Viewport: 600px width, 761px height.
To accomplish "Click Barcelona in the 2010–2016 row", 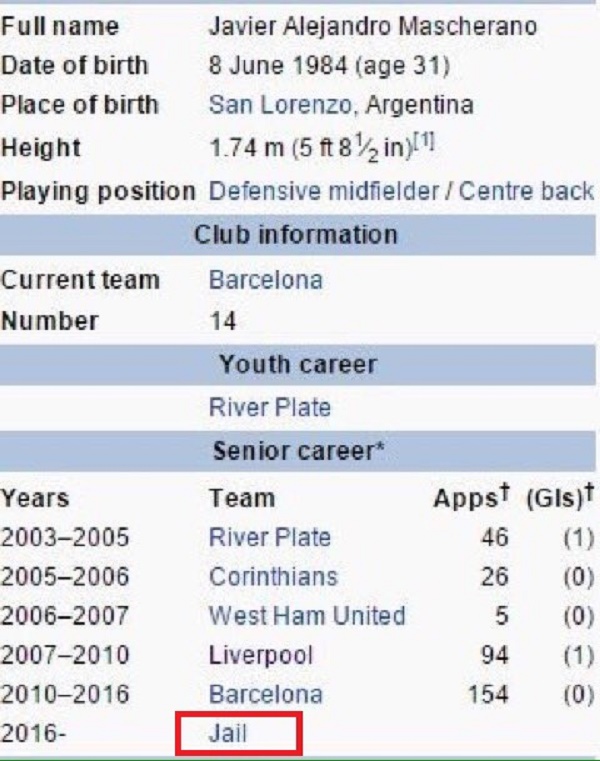I will [x=266, y=694].
